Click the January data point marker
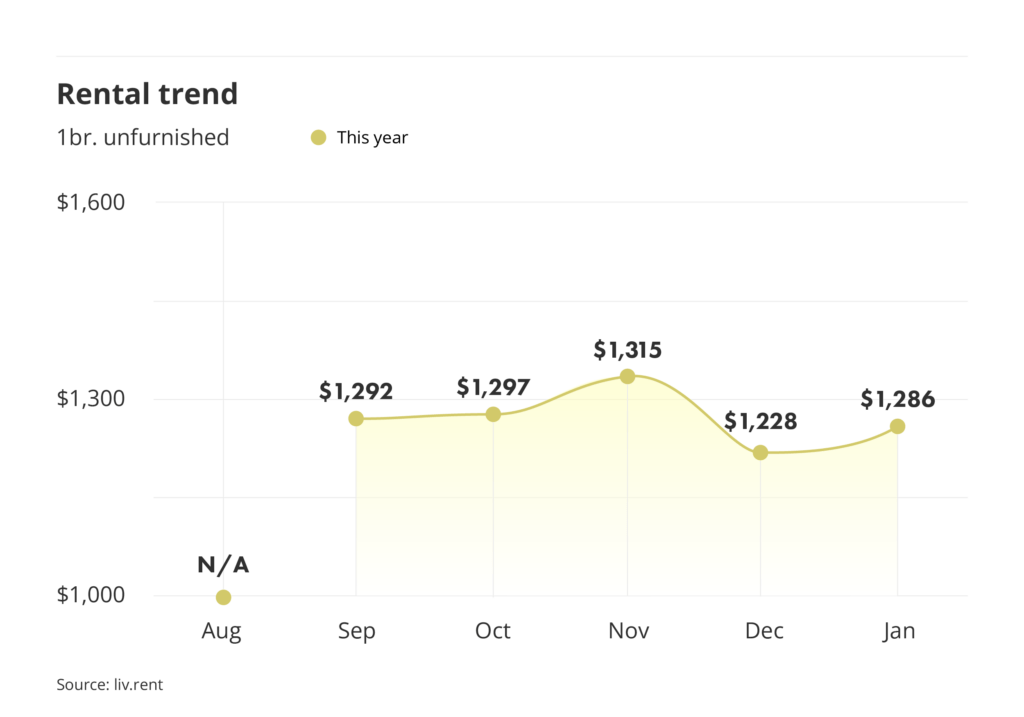The height and width of the screenshot is (717, 1024). click(x=897, y=426)
